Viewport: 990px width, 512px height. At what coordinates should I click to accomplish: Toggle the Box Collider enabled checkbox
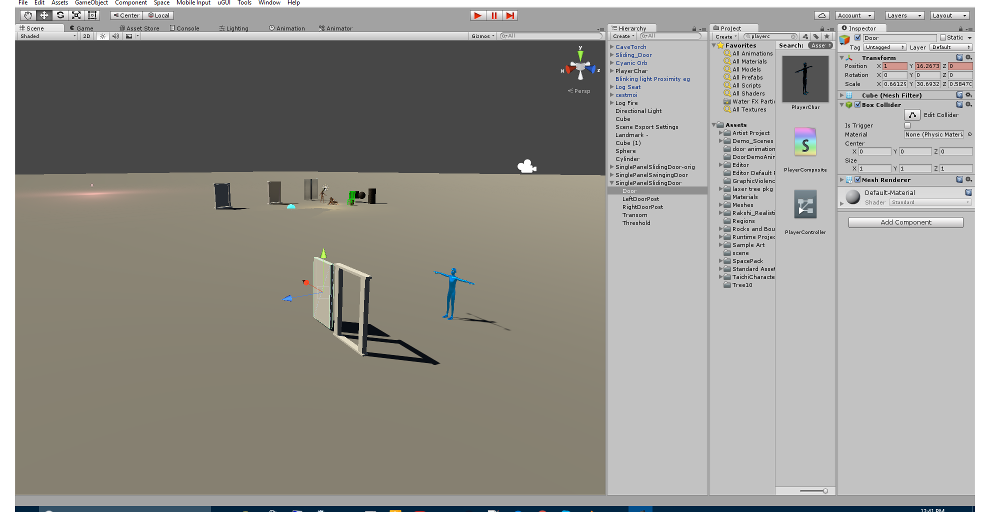857,105
